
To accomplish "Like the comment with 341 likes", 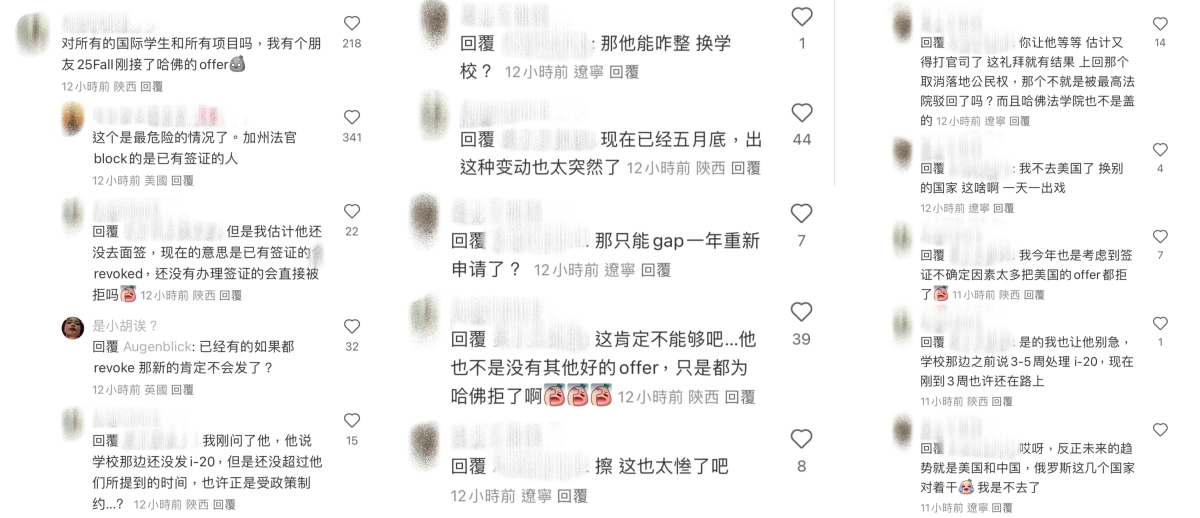I will click(x=352, y=117).
